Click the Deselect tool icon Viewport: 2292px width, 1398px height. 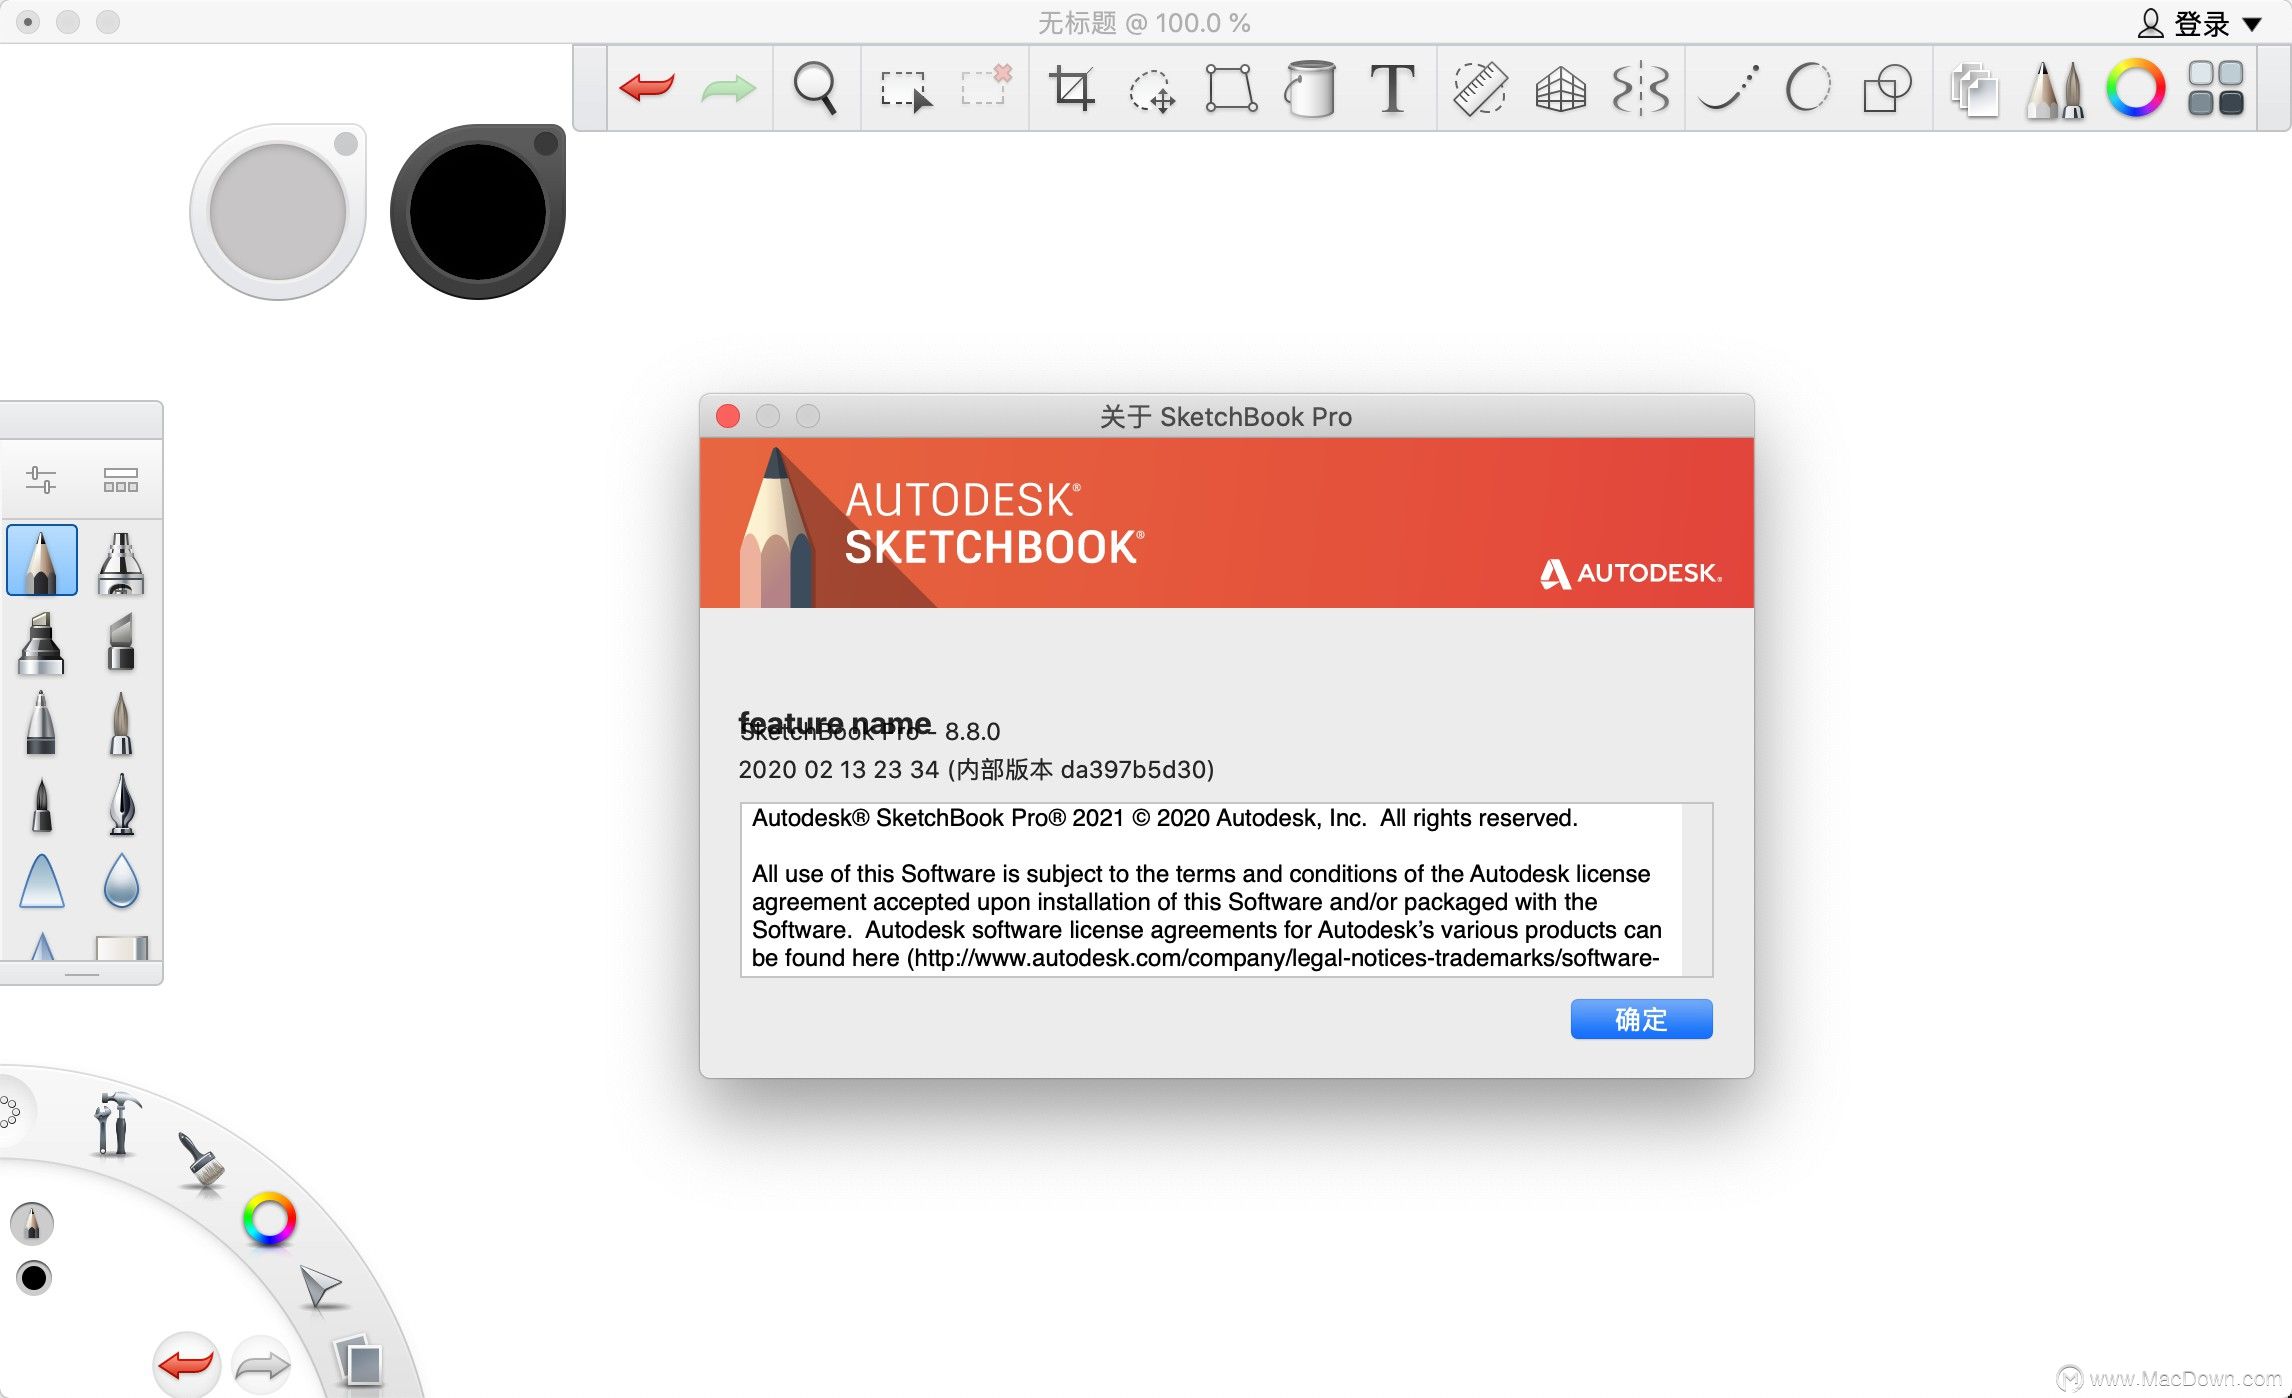[986, 86]
